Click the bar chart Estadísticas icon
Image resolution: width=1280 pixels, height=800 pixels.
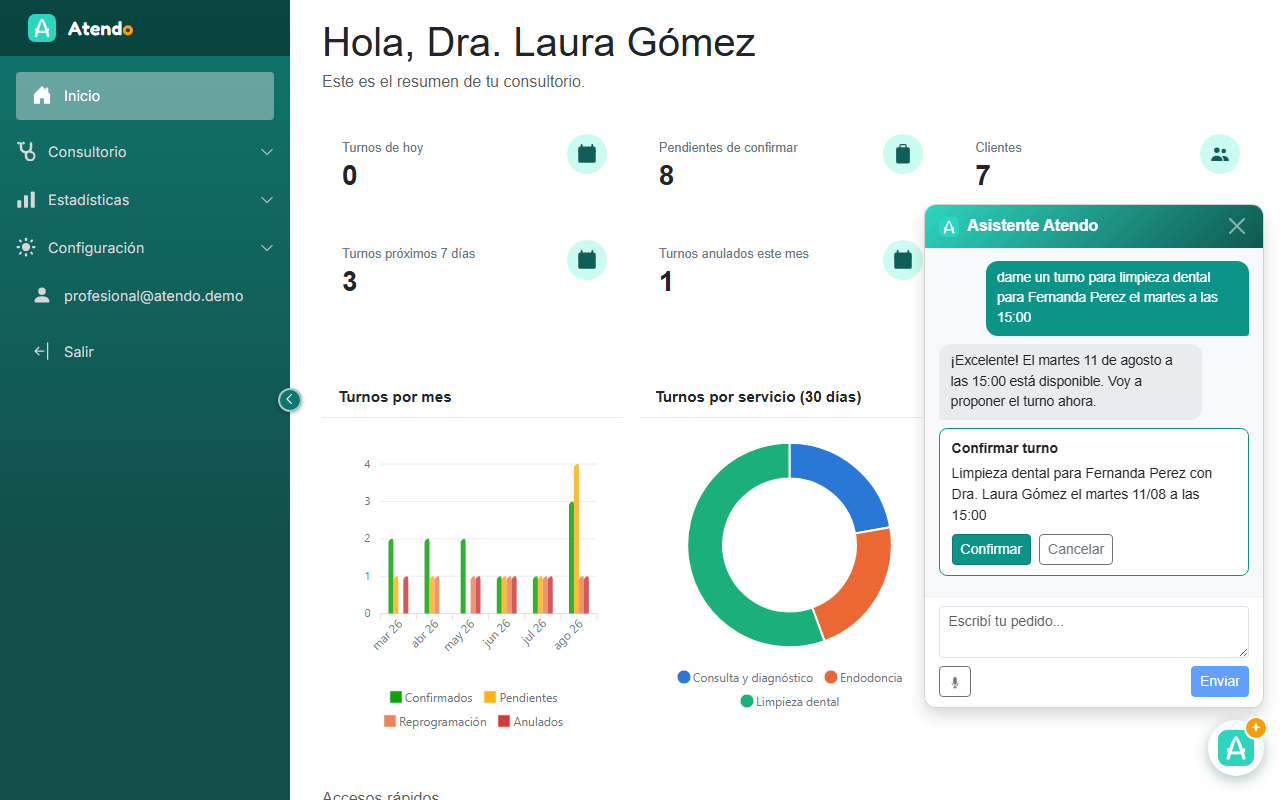pos(26,200)
